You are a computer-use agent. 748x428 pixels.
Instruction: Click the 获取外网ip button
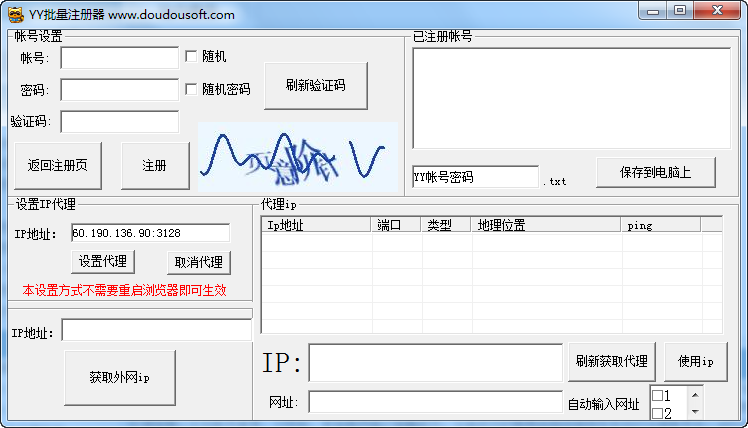coord(120,378)
